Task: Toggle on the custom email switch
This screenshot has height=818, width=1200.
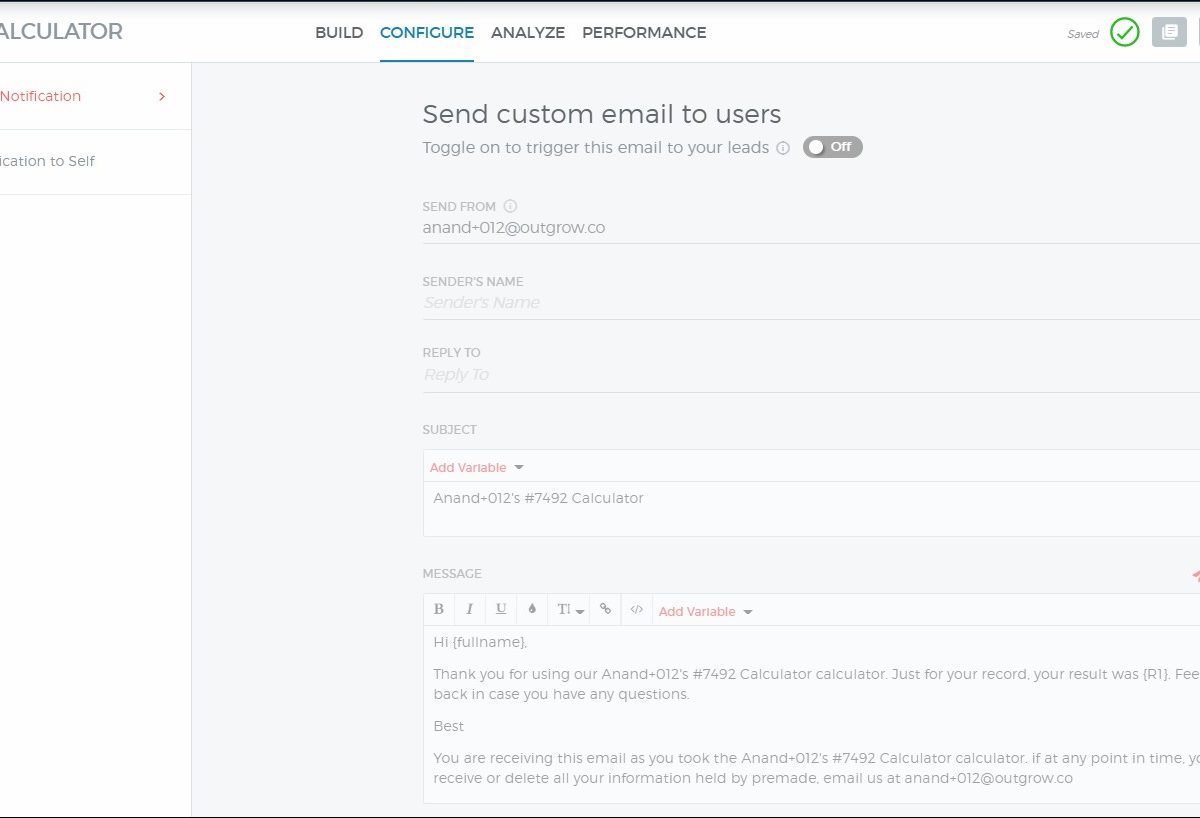Action: coord(832,147)
